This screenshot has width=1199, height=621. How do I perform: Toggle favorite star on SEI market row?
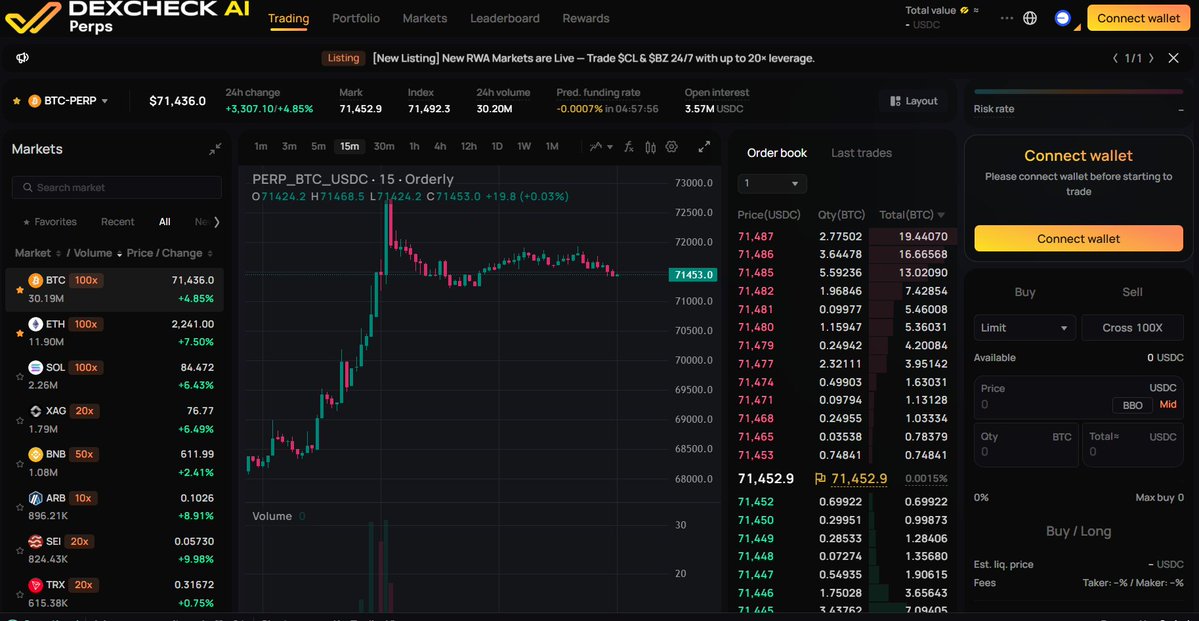18,551
